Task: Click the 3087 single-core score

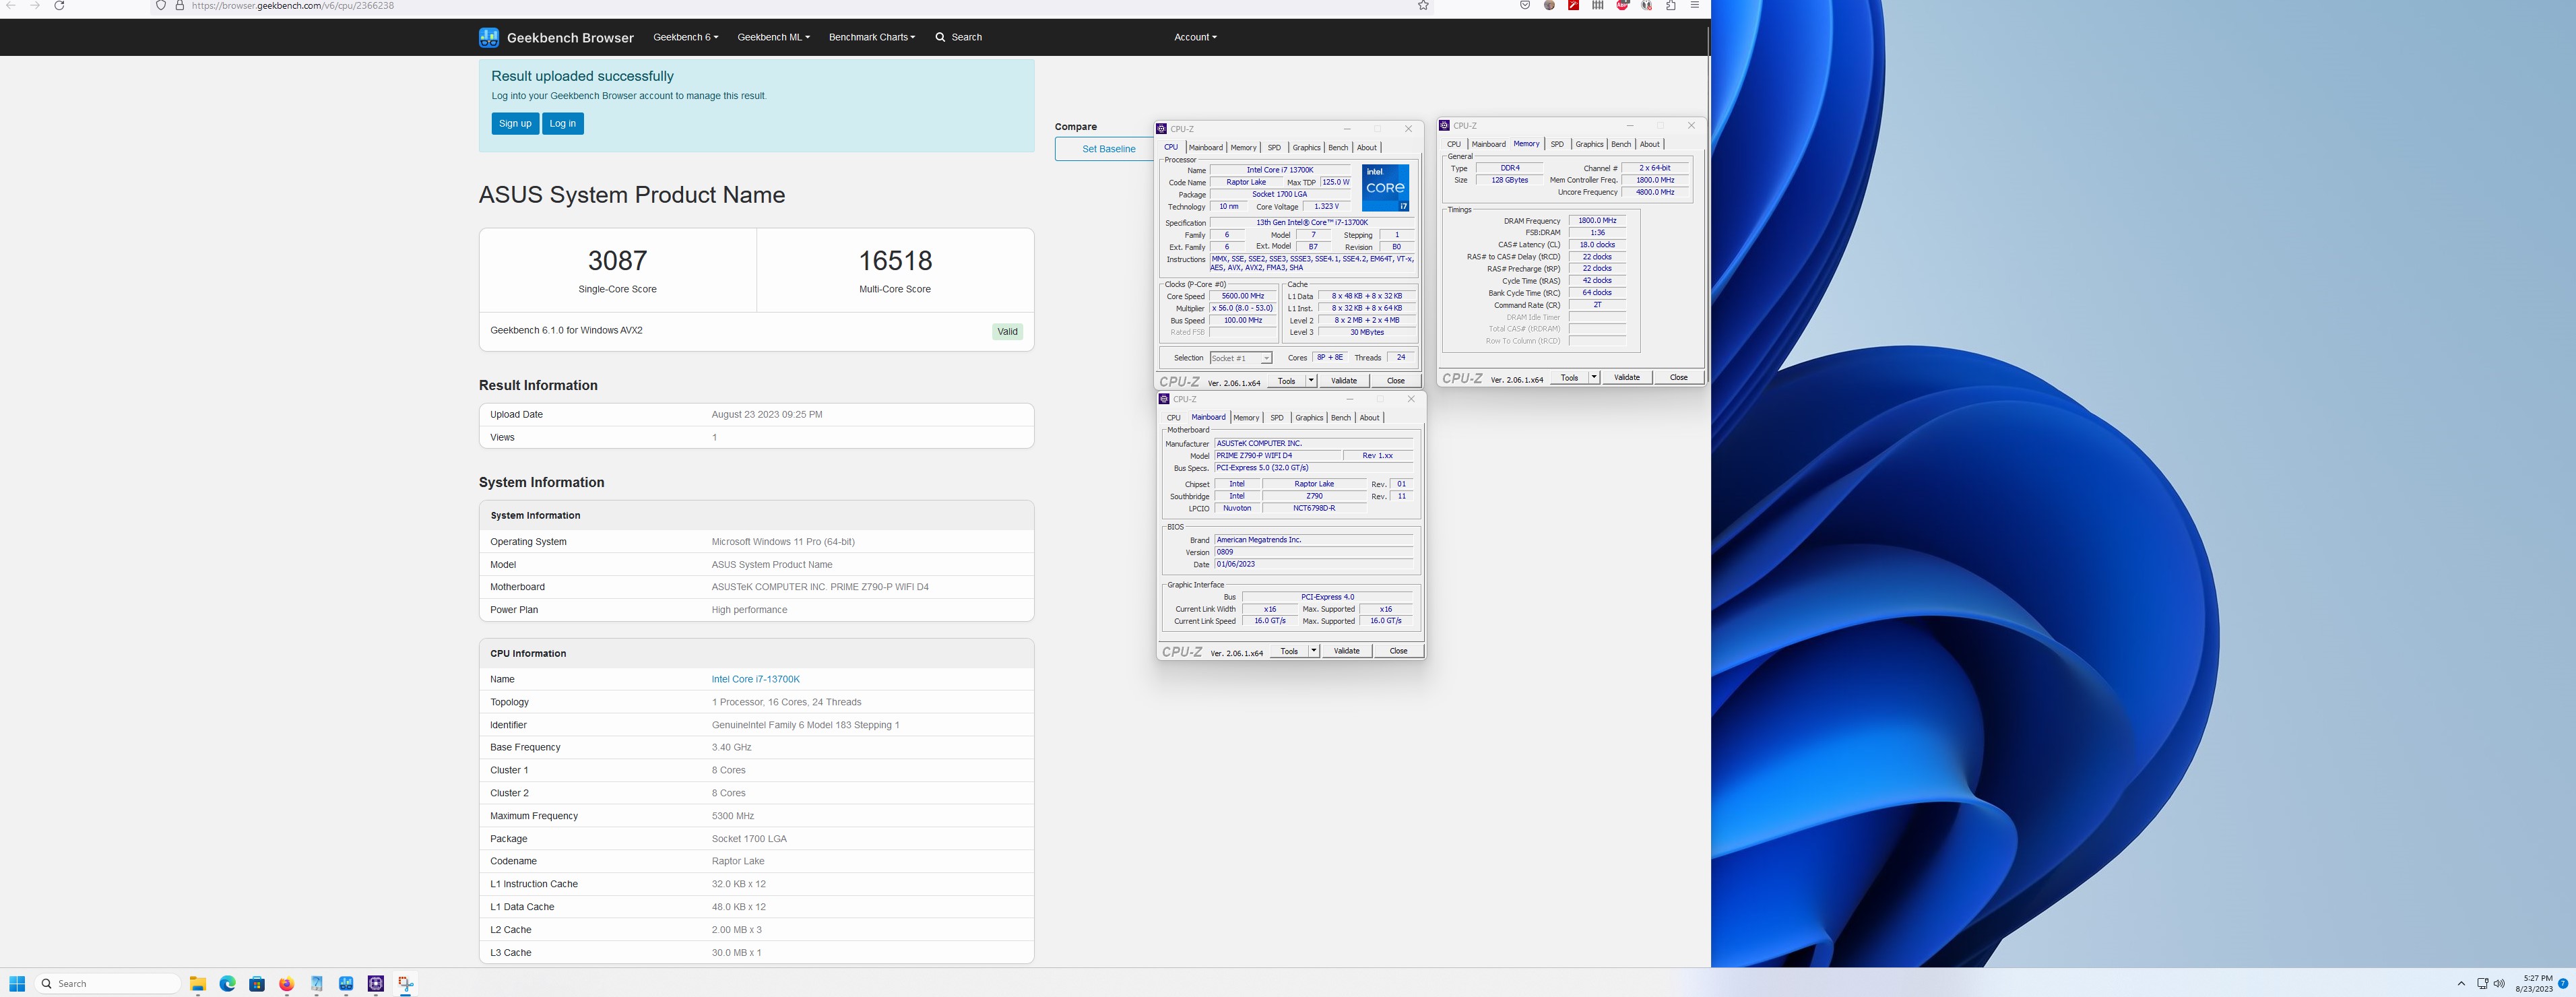Action: click(x=617, y=261)
